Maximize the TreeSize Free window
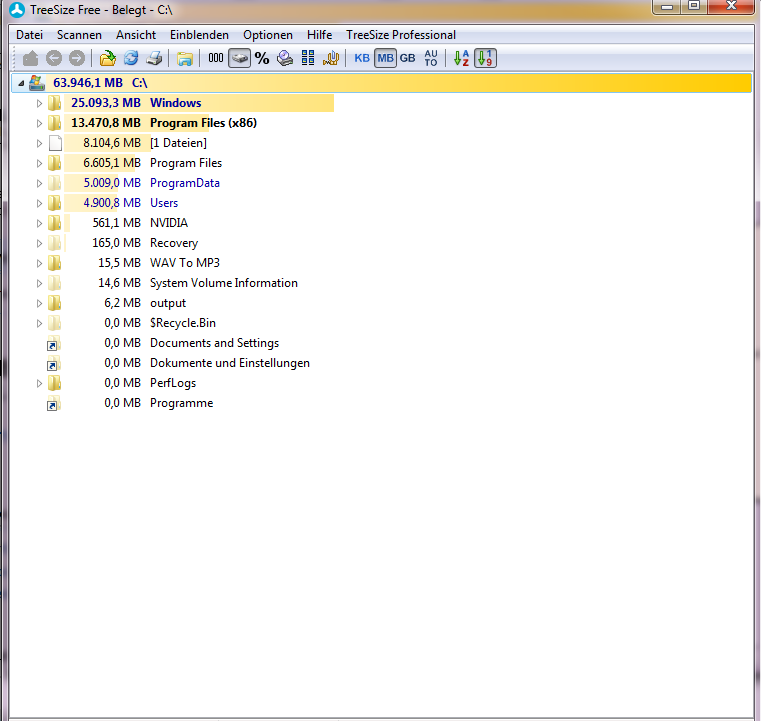This screenshot has width=761, height=721. tap(695, 6)
